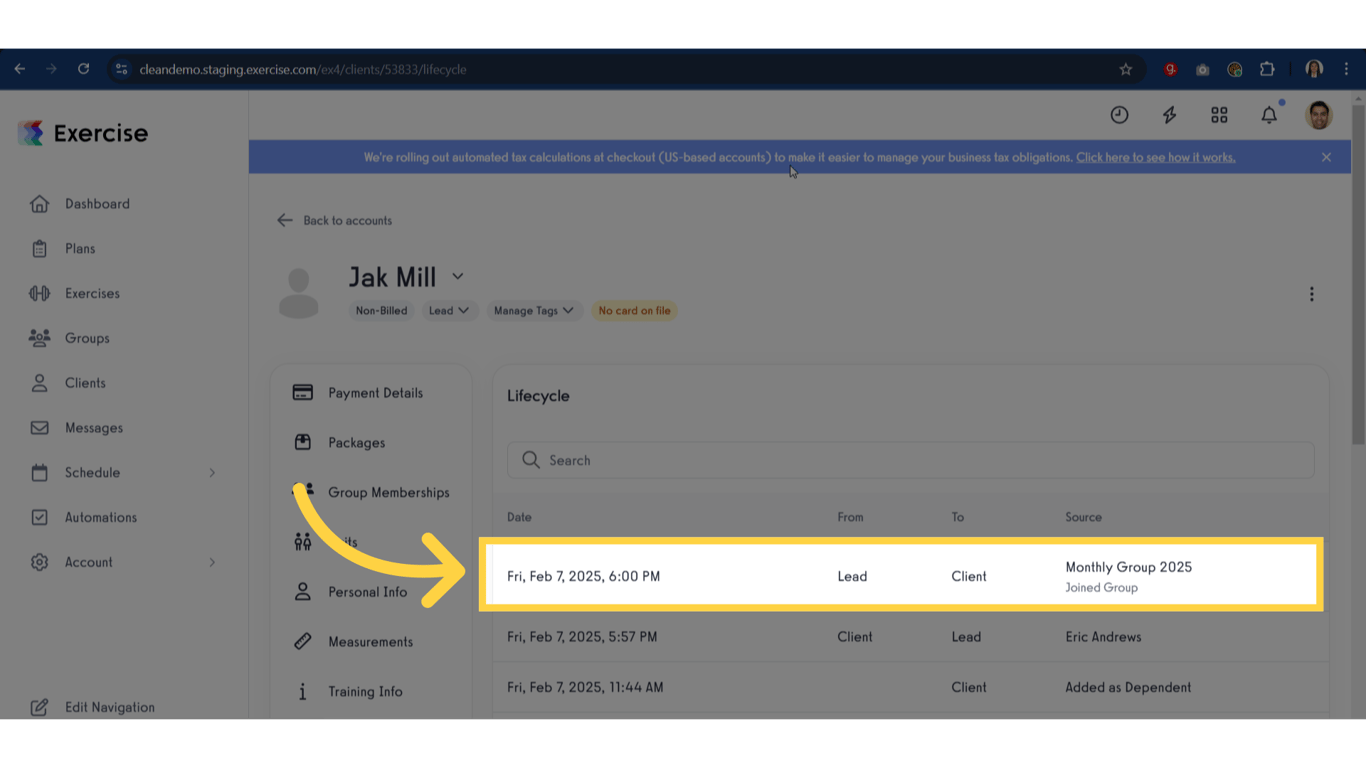Expand the Account submenu chevron

coord(212,562)
